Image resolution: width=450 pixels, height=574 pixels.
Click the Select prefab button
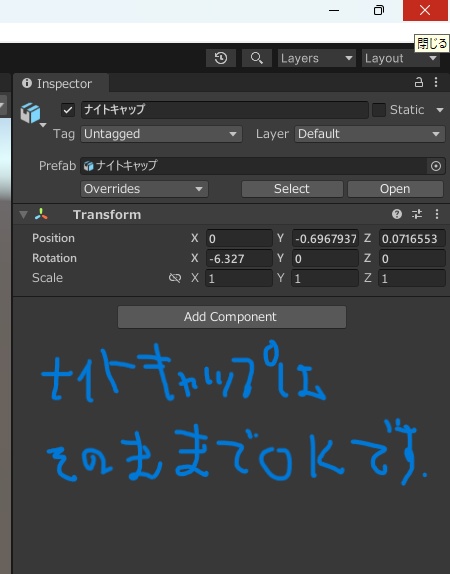coord(292,189)
